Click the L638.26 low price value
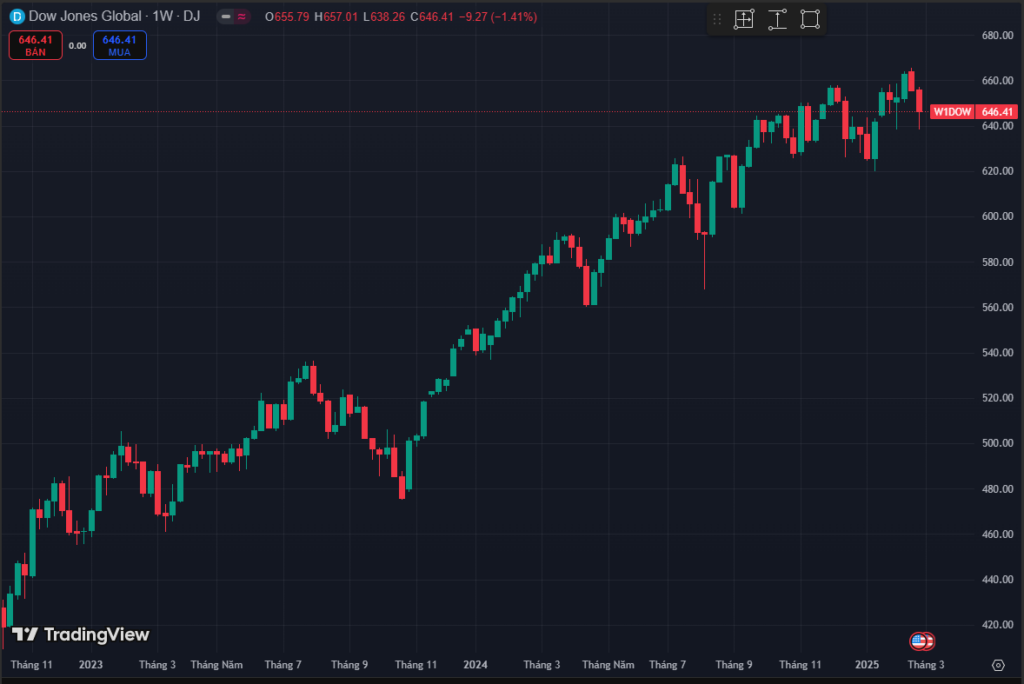The width and height of the screenshot is (1024, 684). tap(384, 17)
